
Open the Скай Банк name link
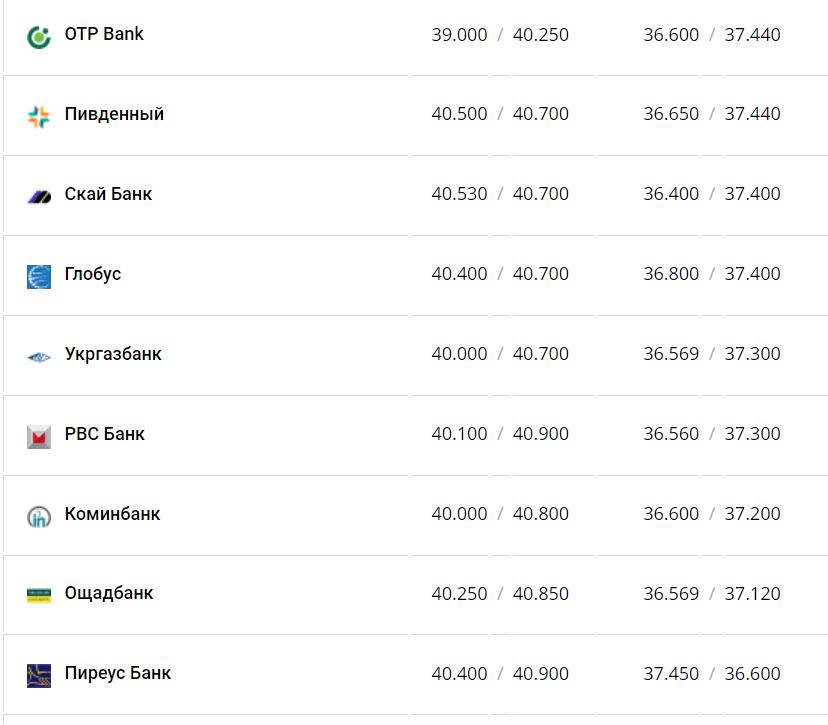(x=108, y=194)
